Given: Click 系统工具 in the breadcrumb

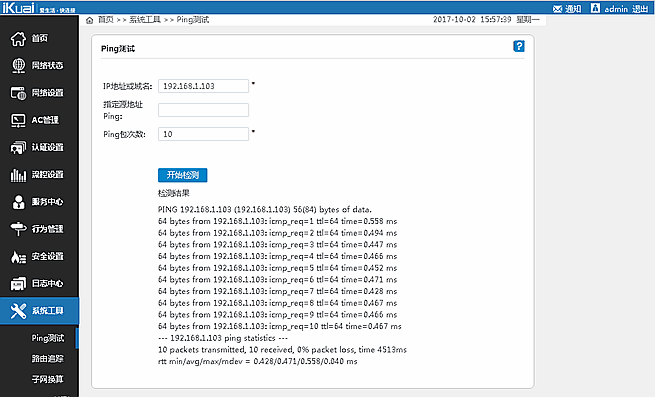Looking at the screenshot, I should pos(145,20).
